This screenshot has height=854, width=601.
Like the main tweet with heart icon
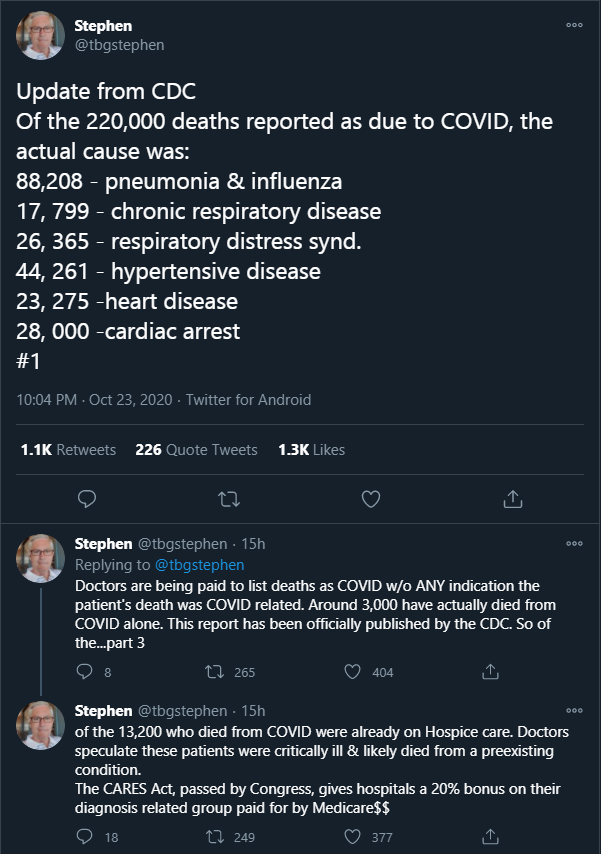tap(370, 498)
